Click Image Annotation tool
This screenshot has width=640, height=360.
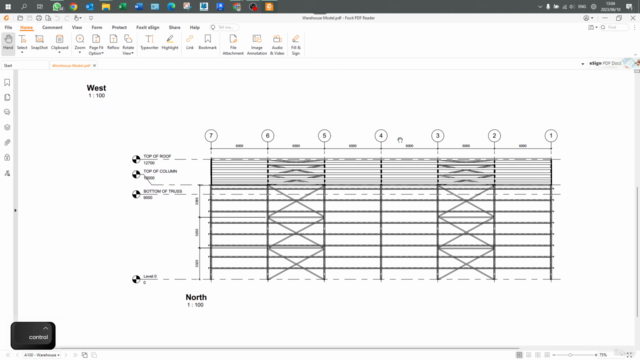click(257, 44)
